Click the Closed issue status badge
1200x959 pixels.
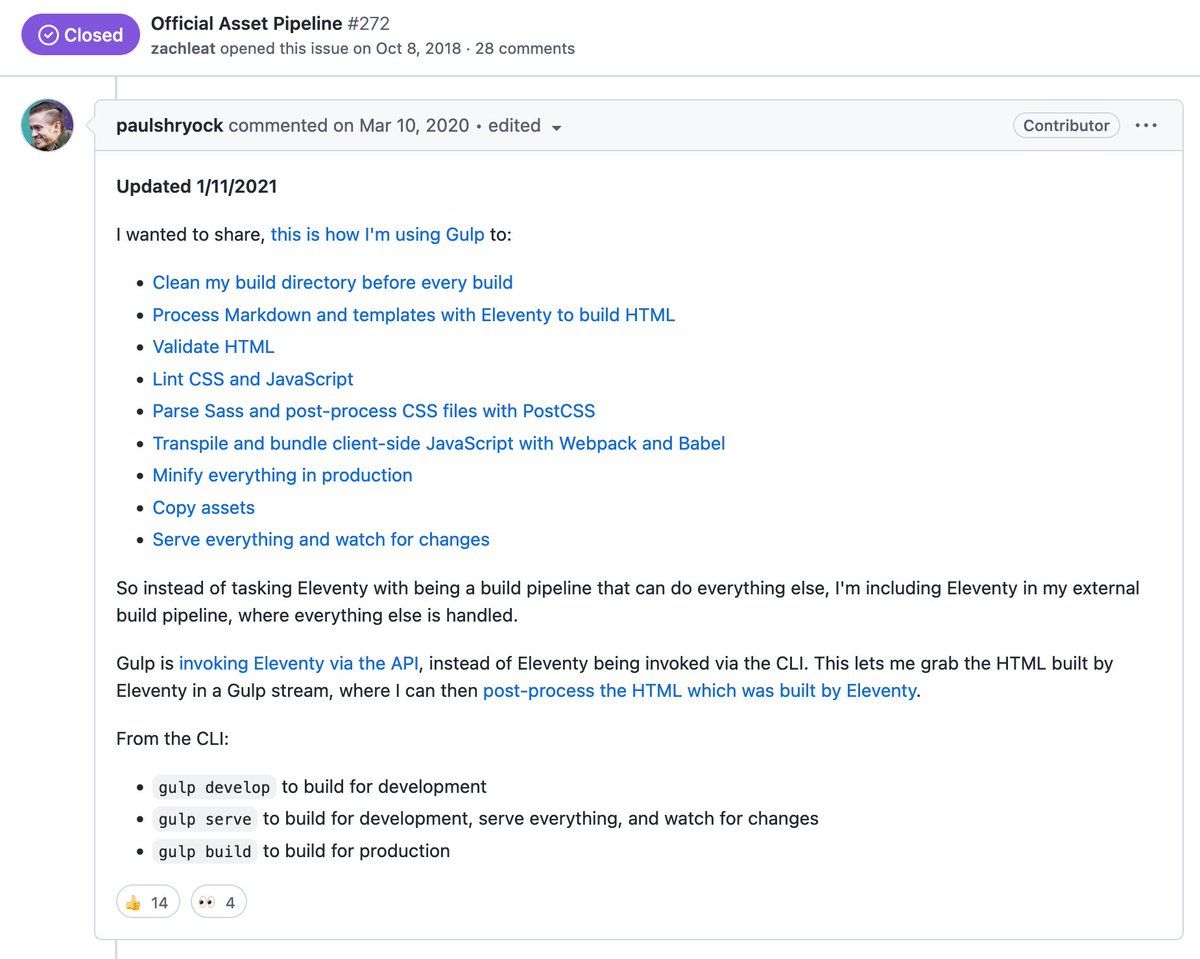point(81,35)
